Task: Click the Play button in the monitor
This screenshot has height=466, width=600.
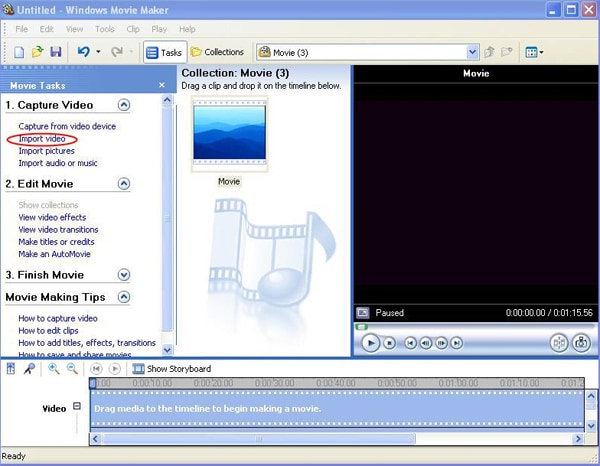Action: click(370, 343)
